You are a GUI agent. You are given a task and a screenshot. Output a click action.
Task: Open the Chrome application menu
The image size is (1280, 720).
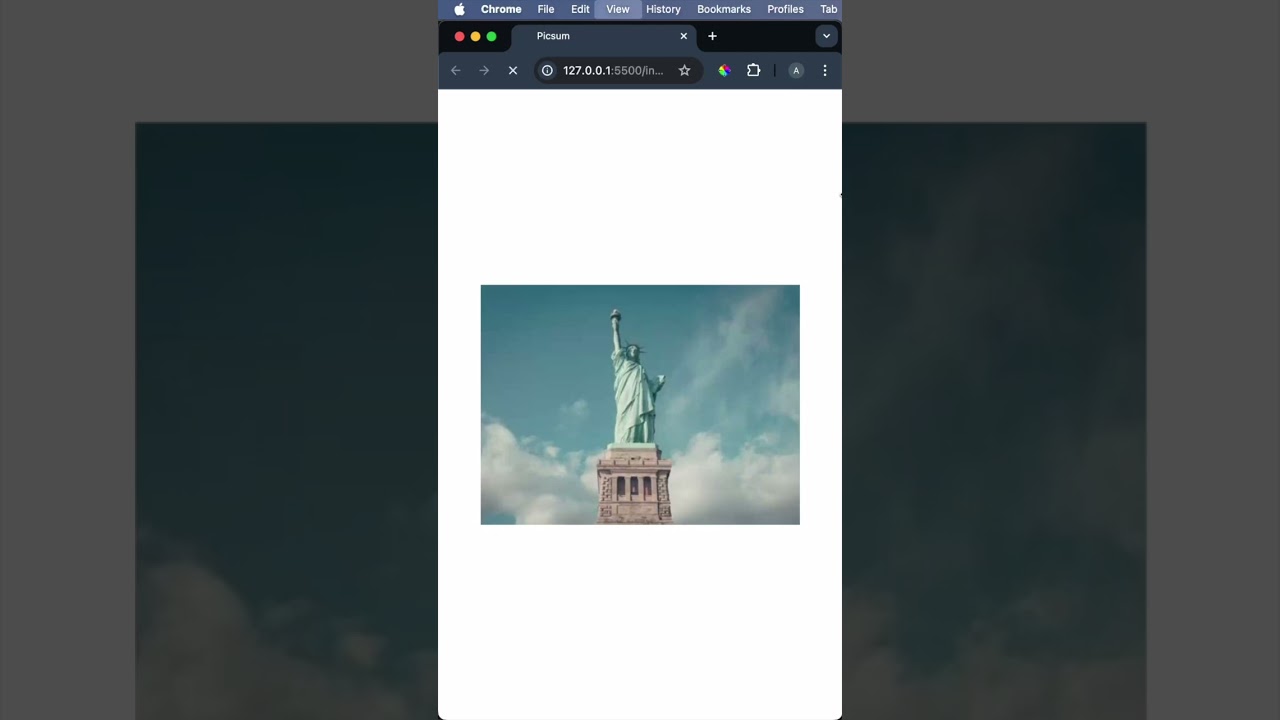coord(501,9)
